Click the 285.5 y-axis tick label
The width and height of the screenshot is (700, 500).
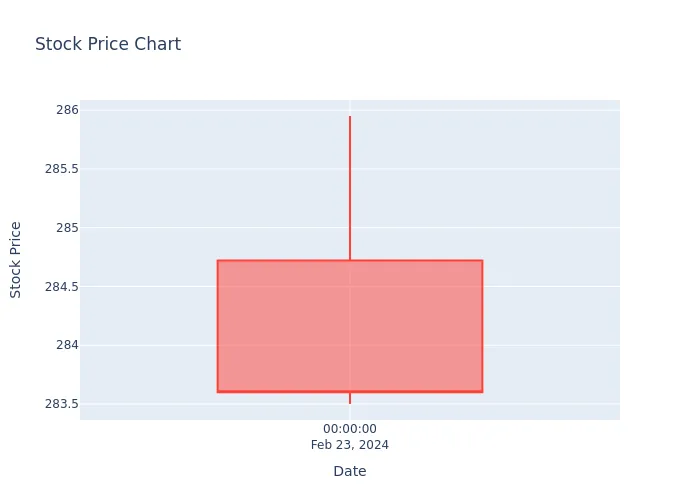62,169
